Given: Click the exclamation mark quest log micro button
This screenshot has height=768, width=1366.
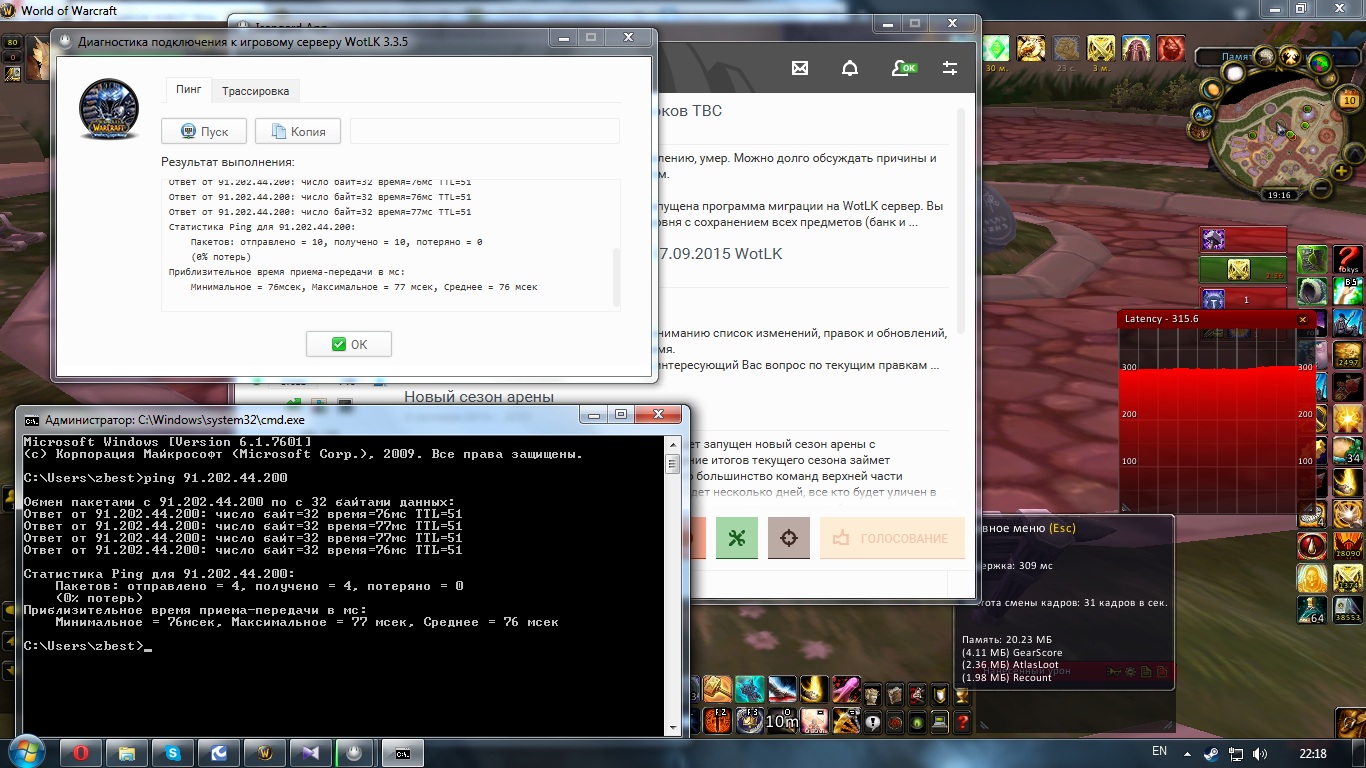Looking at the screenshot, I should click(873, 722).
